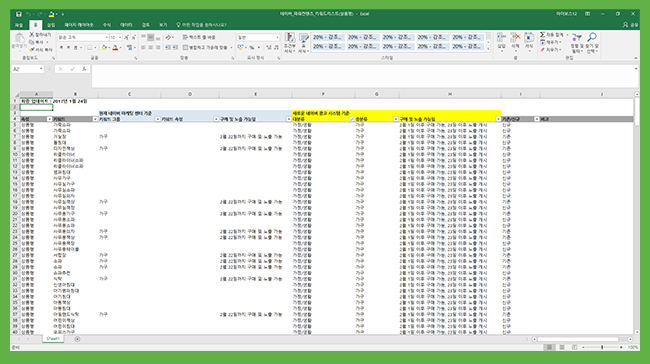The image size is (650, 364).
Task: Click the Cut (scissors) icon
Action: click(32, 35)
